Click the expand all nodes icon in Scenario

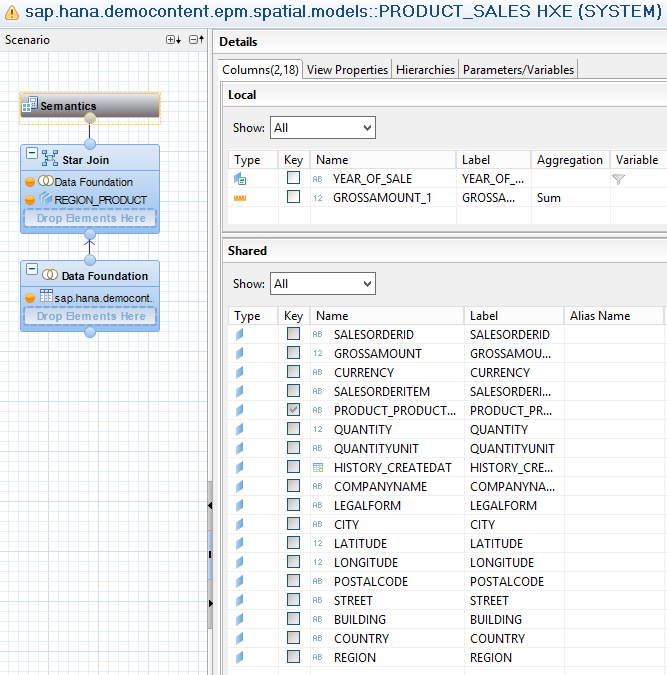[173, 40]
